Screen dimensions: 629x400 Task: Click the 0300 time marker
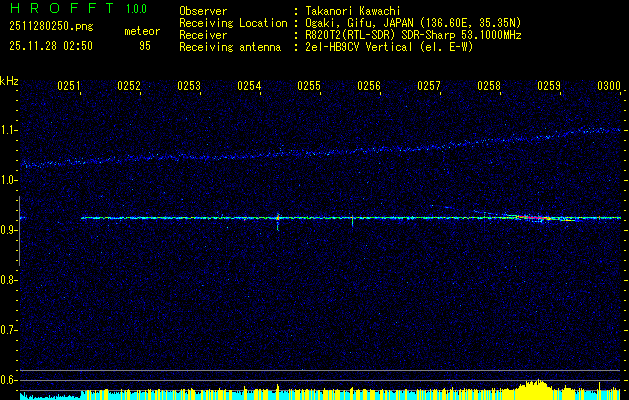(x=608, y=87)
